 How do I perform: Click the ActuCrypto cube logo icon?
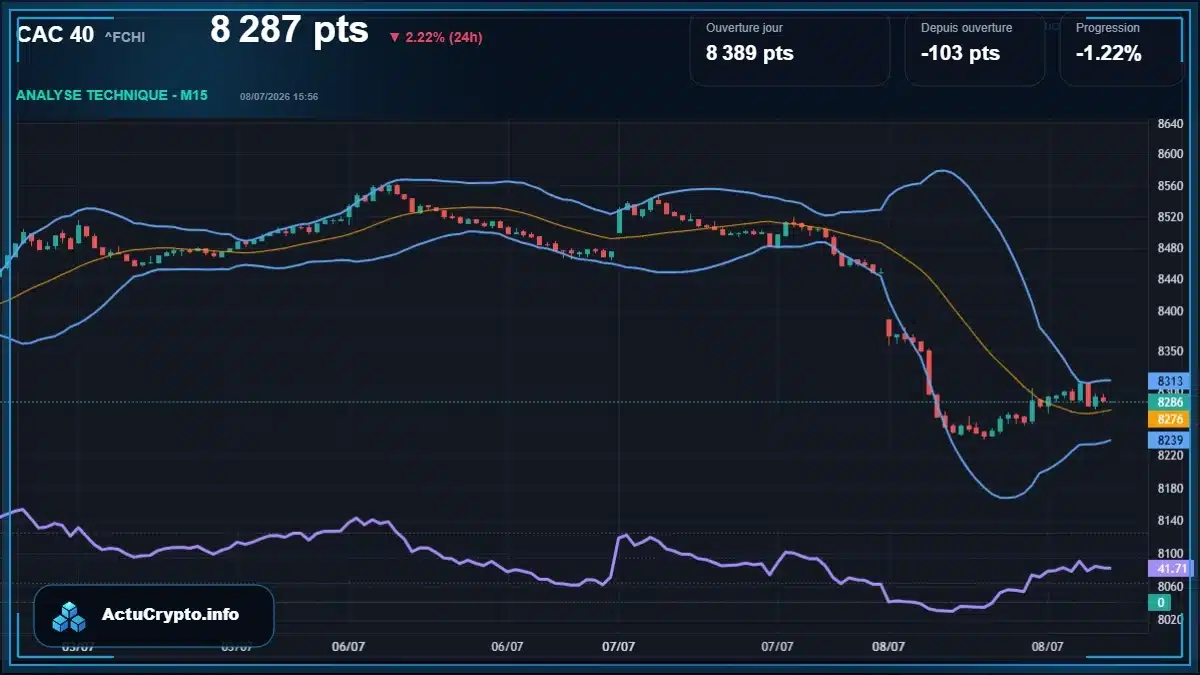pyautogui.click(x=70, y=616)
